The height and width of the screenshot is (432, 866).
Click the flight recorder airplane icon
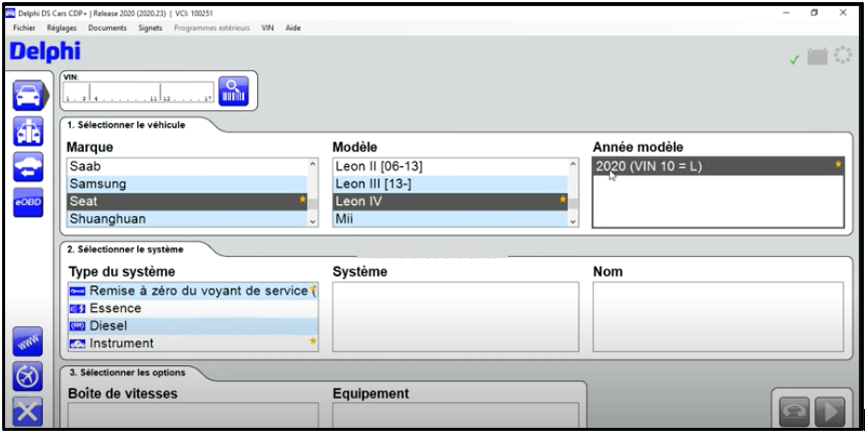point(28,377)
